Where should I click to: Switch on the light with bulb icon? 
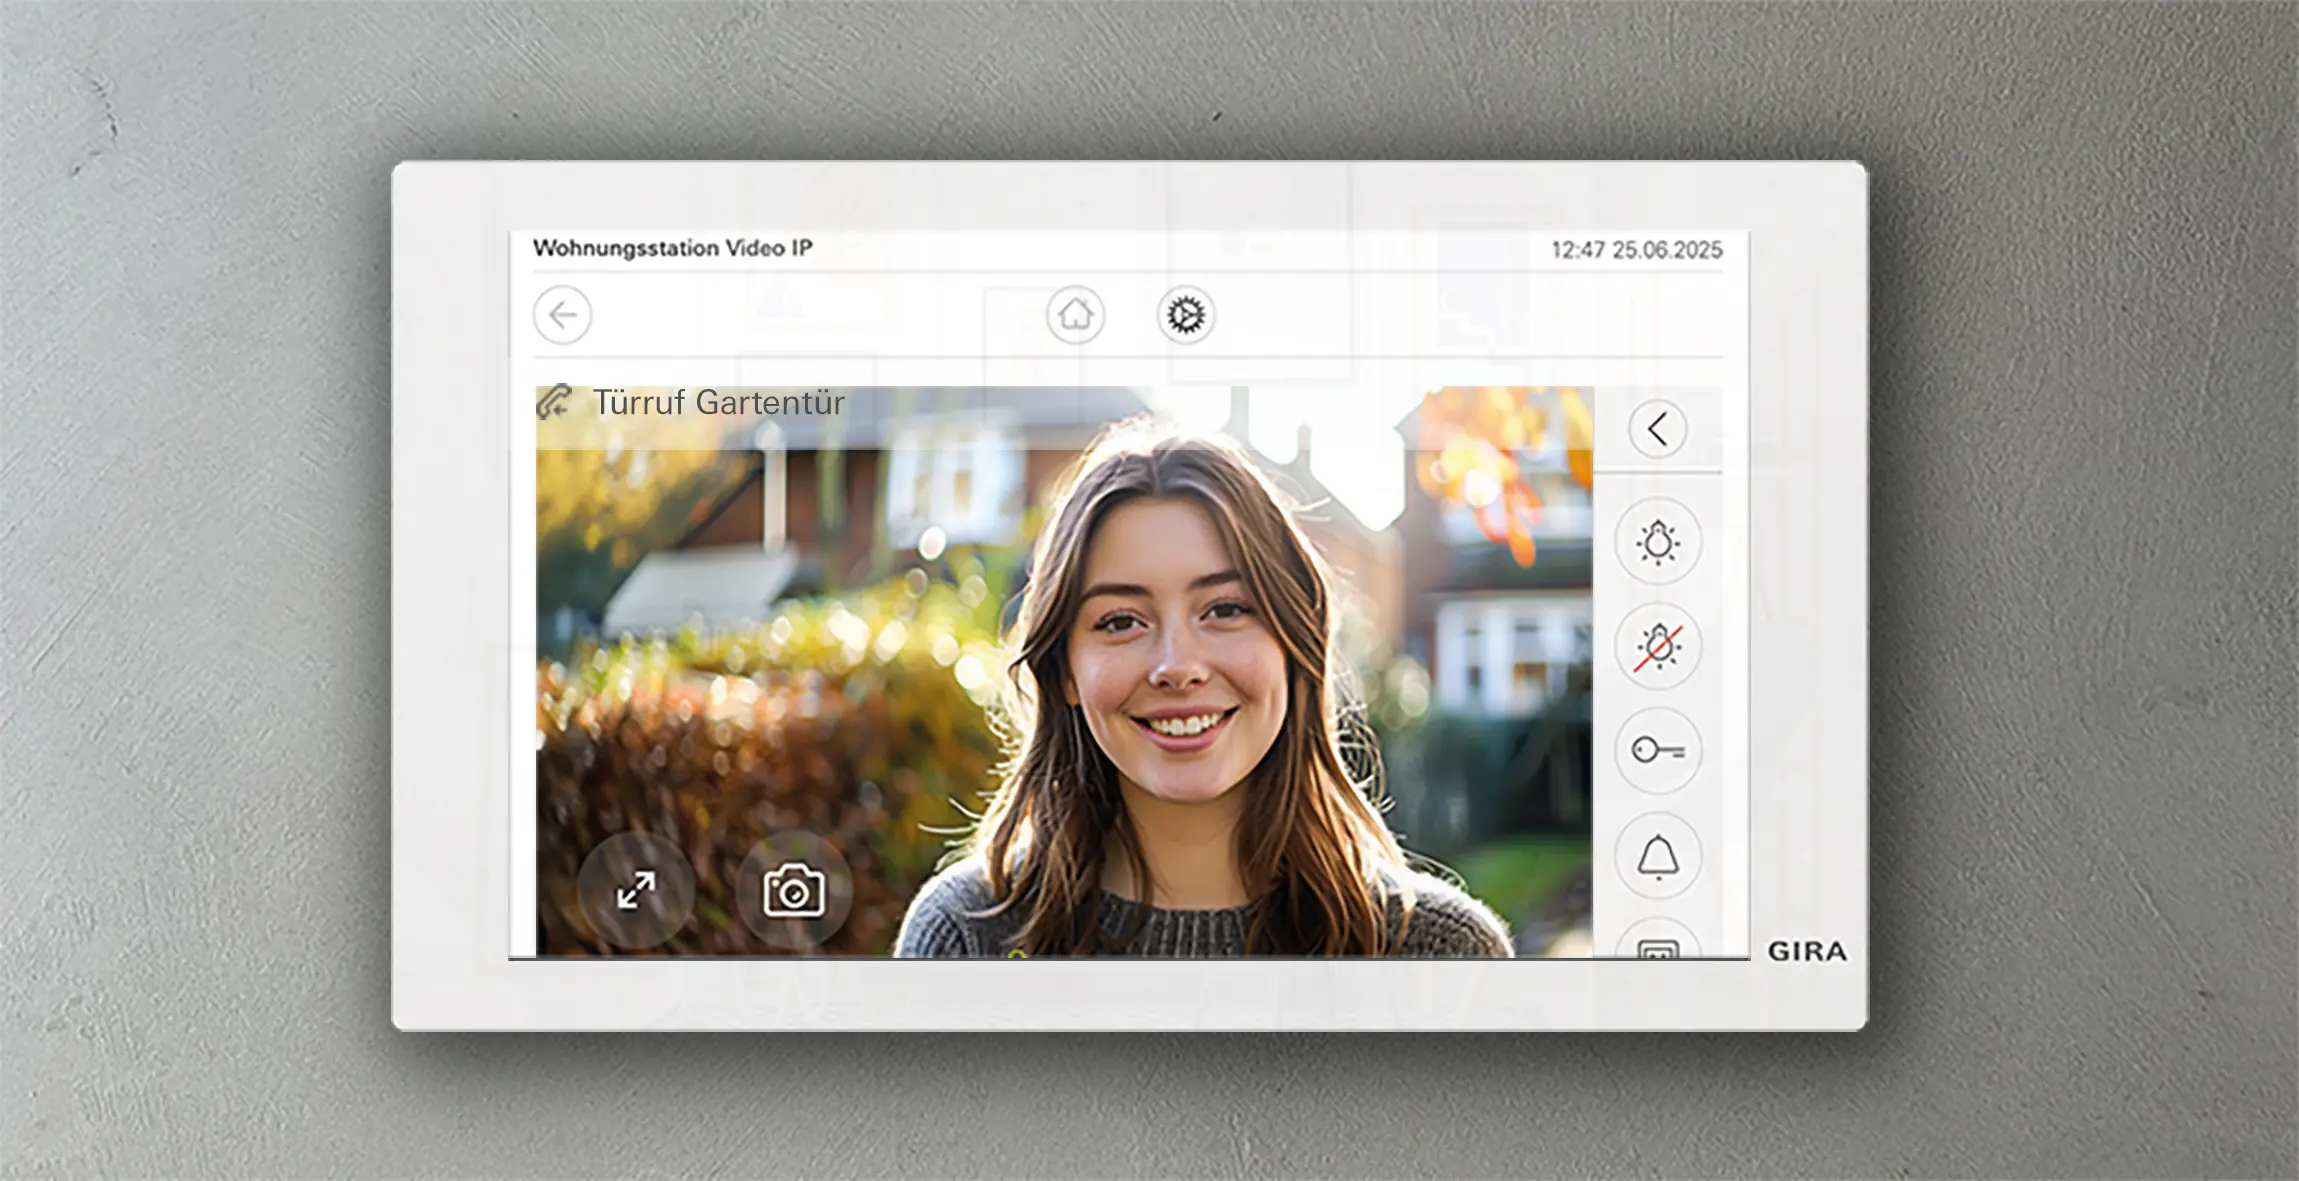pyautogui.click(x=1658, y=542)
